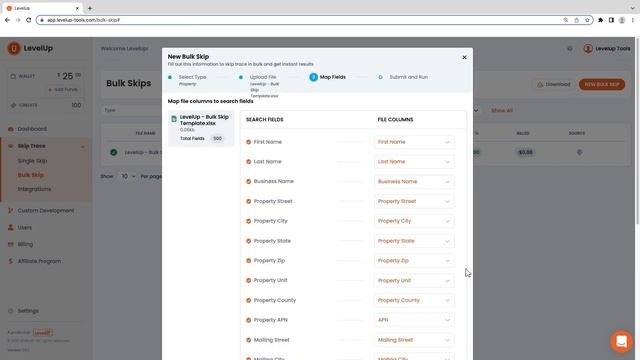The image size is (640, 360).
Task: Click the Property Zip check status icon
Action: pyautogui.click(x=248, y=260)
